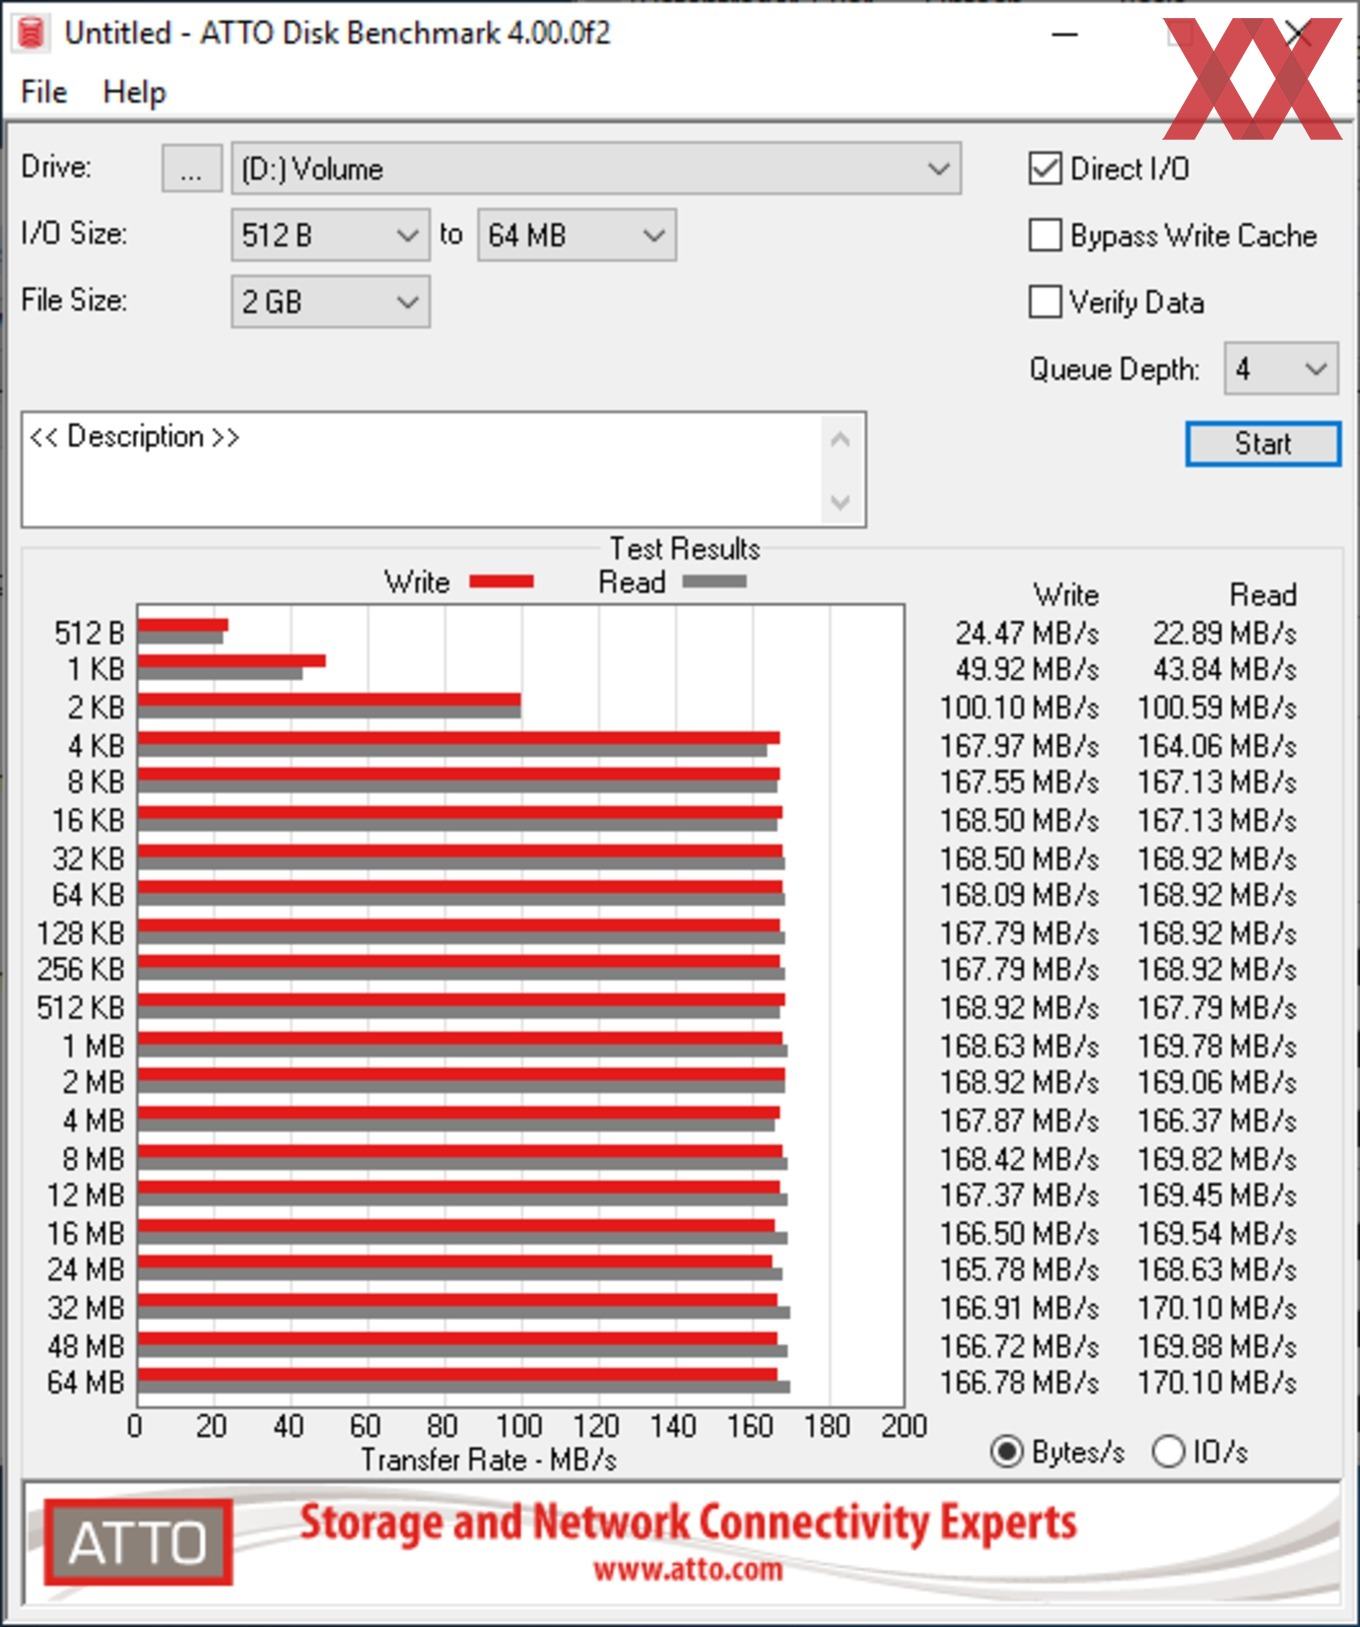The width and height of the screenshot is (1360, 1627).
Task: Click the 100.10 MB/s write value
Action: point(1019,707)
